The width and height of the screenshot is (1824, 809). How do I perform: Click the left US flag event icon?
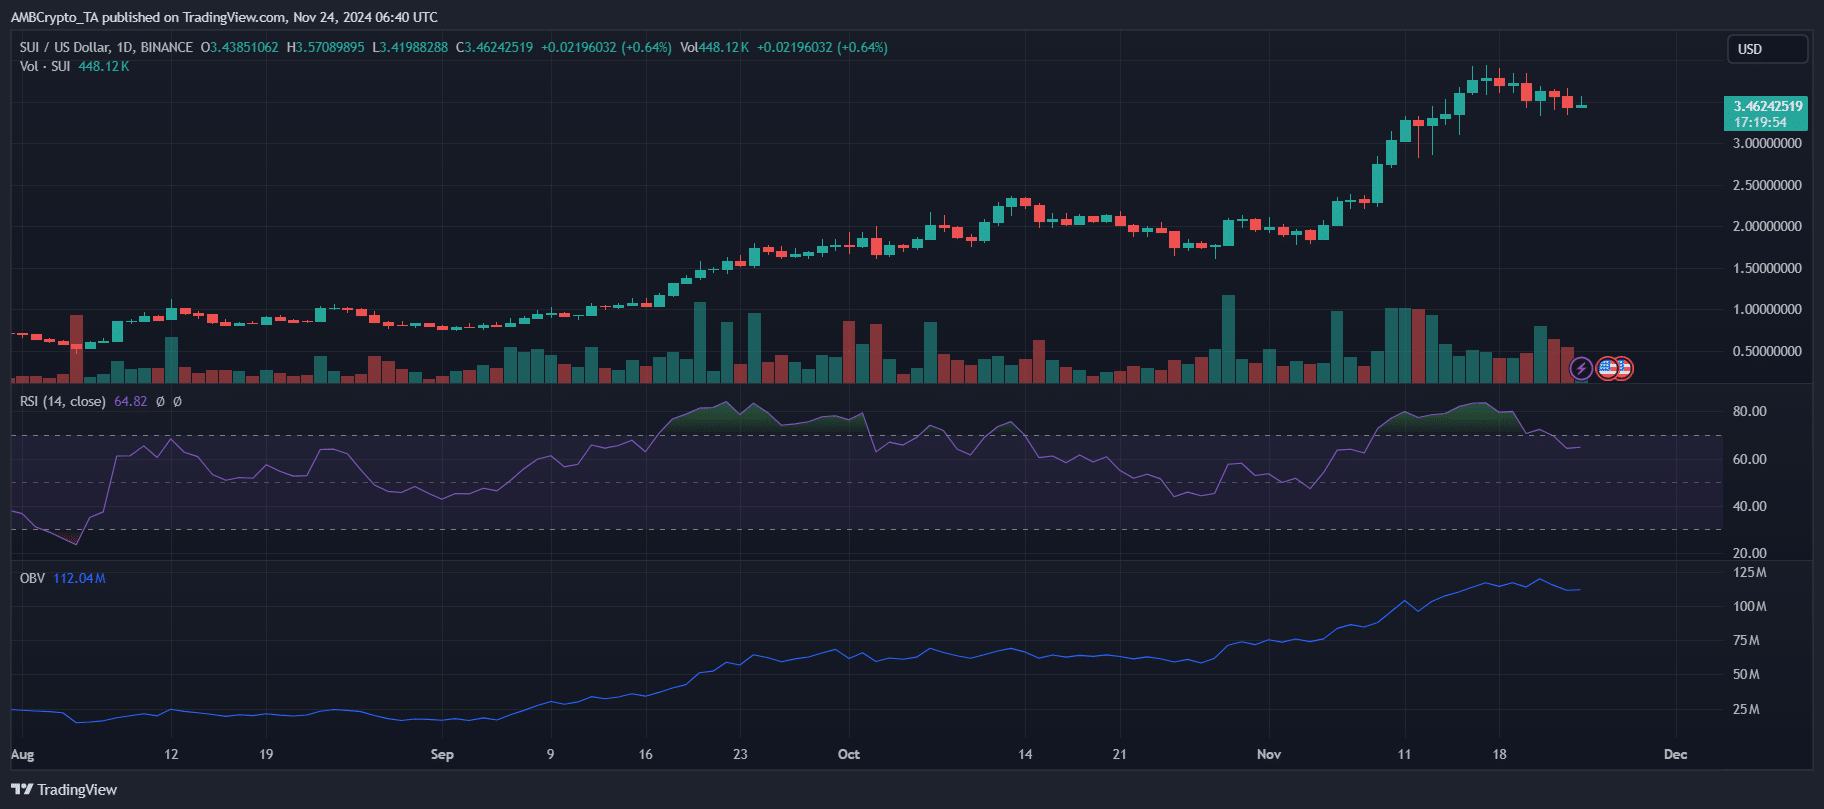(x=1607, y=369)
